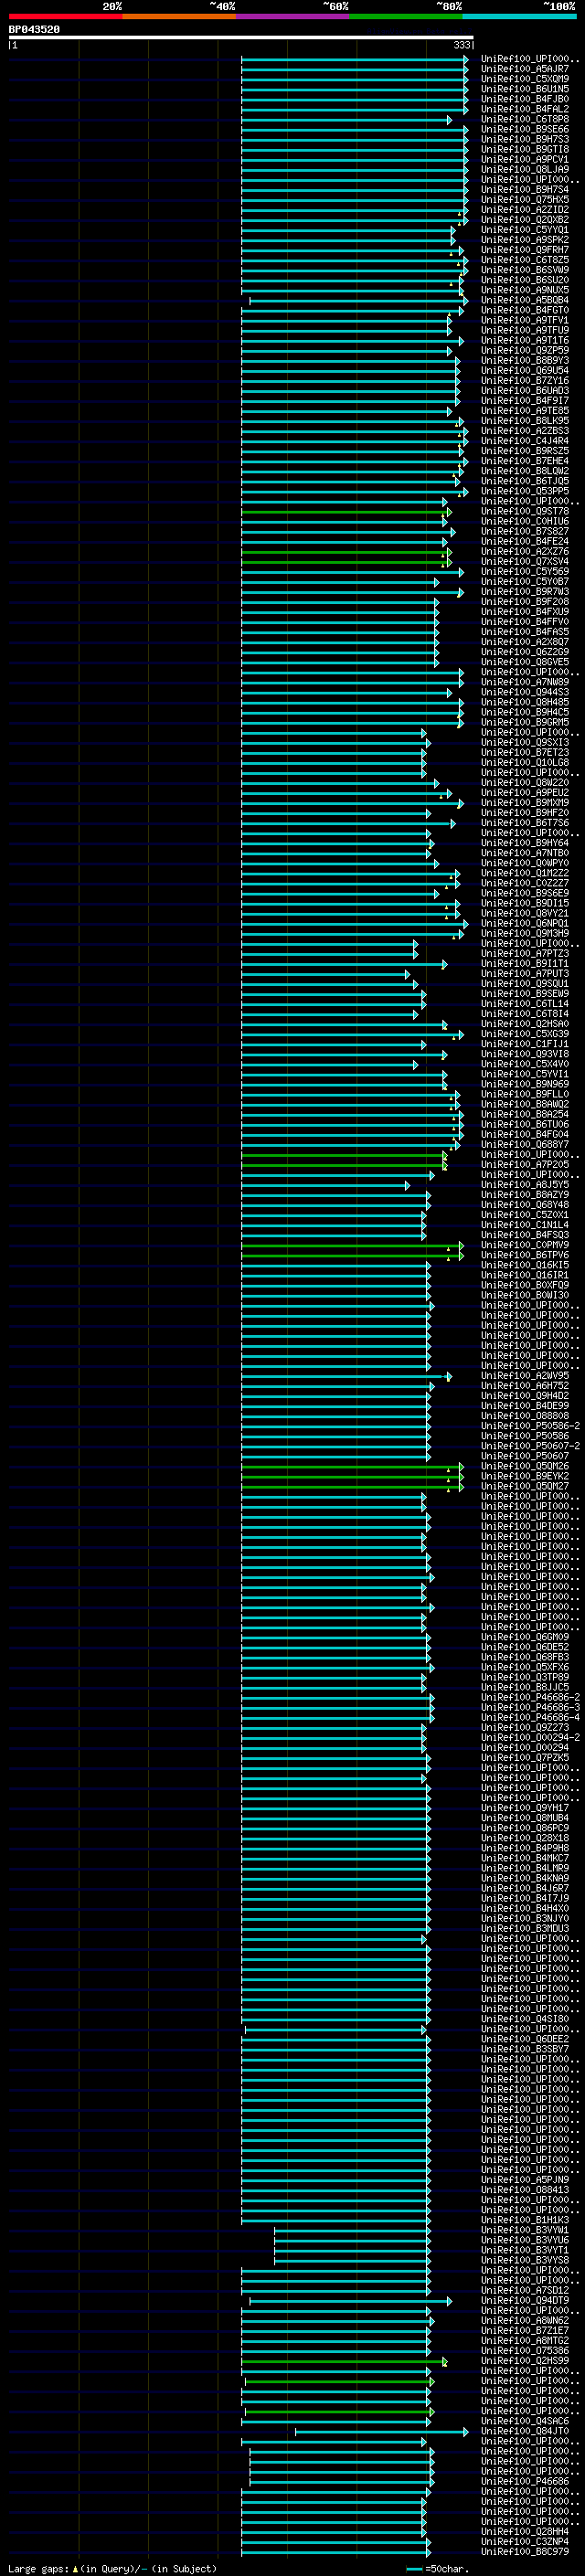
Task: Select label UniRef100_B6TPV6
Action: (525, 1256)
